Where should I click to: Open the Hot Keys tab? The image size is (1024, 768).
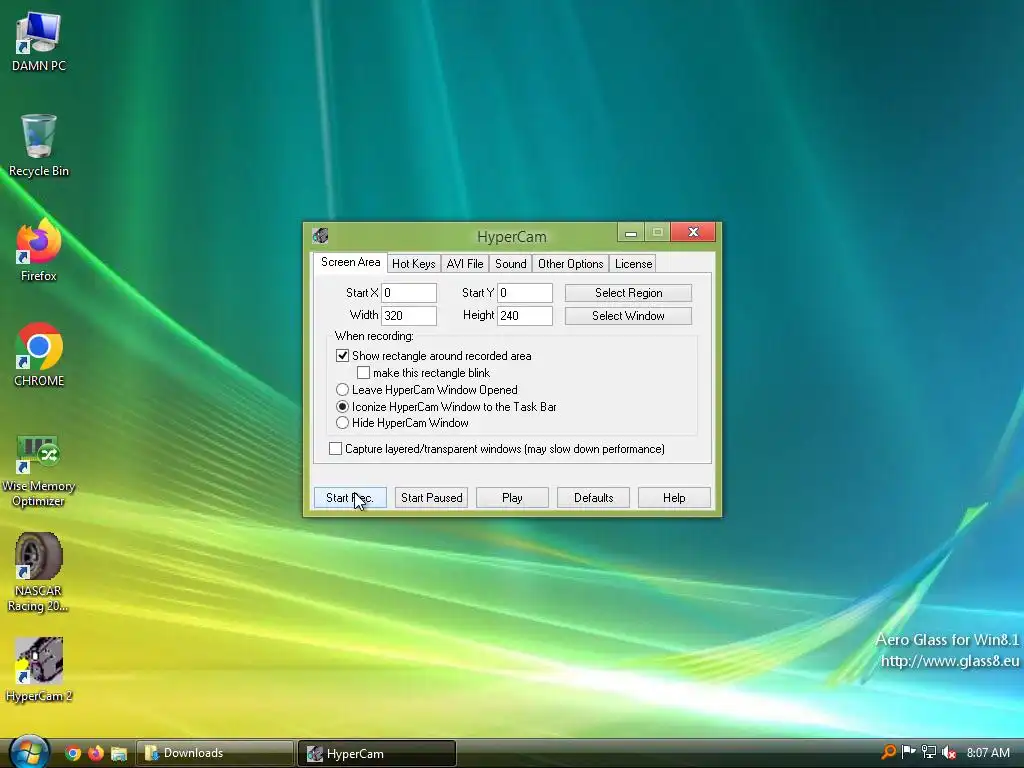pos(413,264)
